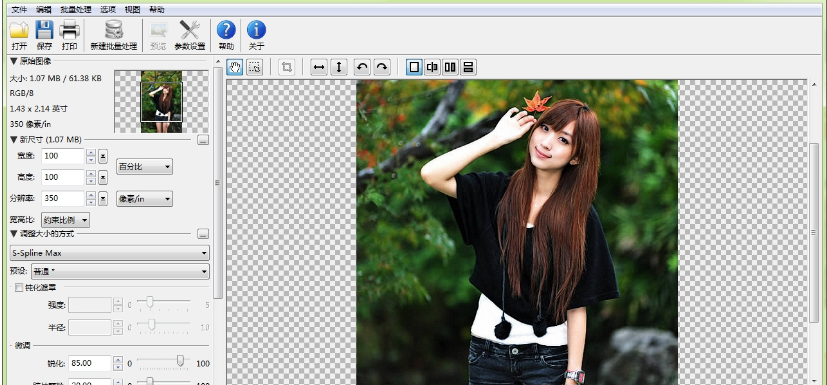Click the 半径 radius slider handle
This screenshot has width=827, height=385.
point(151,325)
